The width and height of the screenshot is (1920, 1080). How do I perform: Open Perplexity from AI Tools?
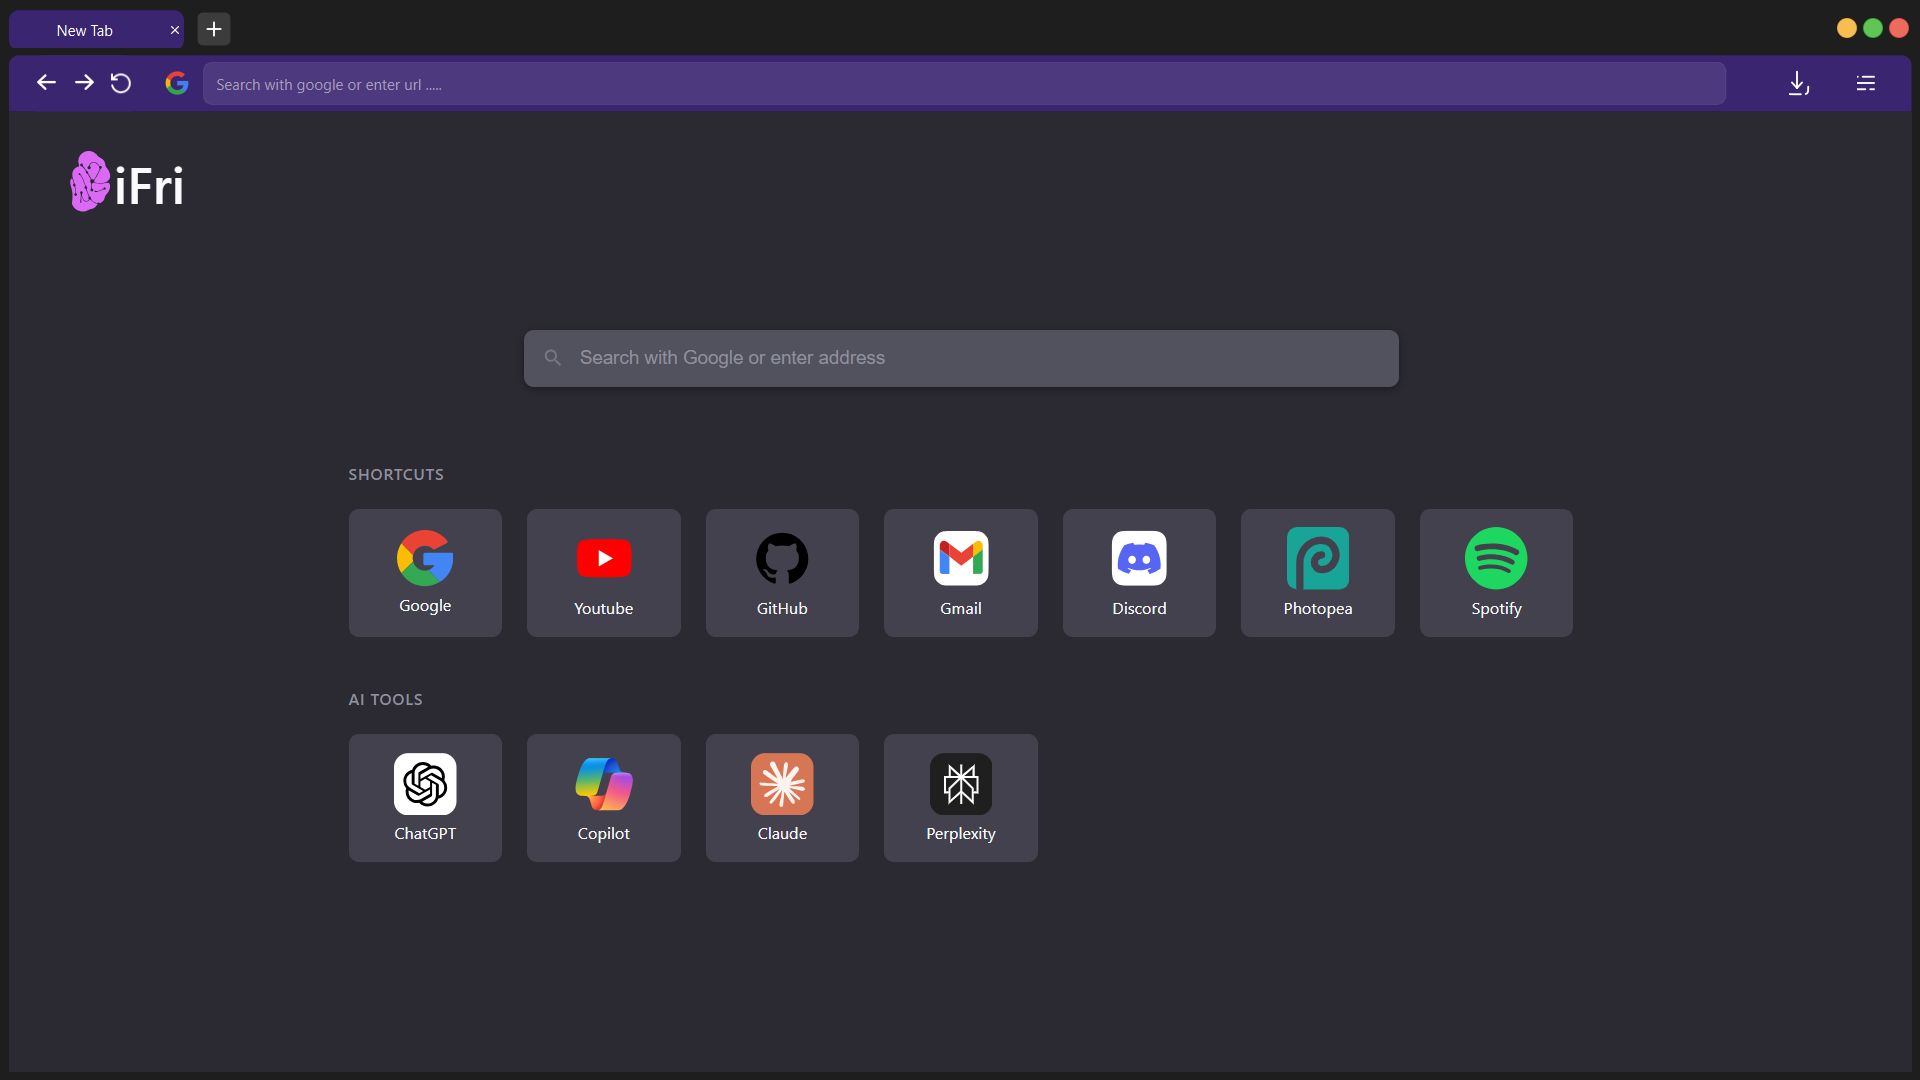point(960,797)
